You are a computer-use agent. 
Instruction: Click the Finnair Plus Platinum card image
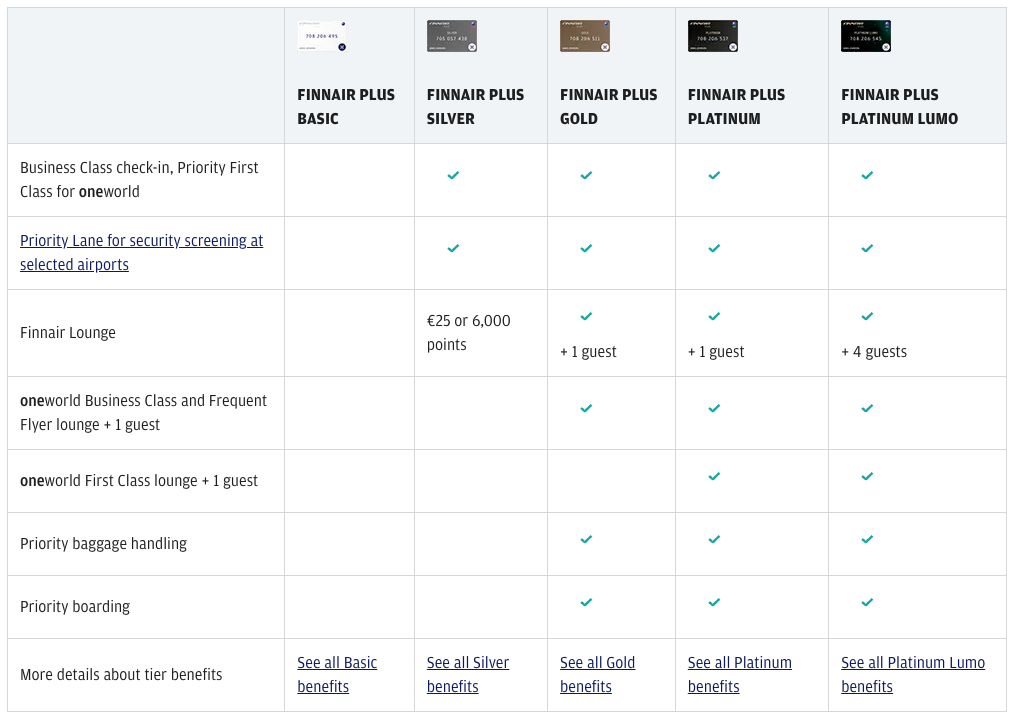[713, 36]
